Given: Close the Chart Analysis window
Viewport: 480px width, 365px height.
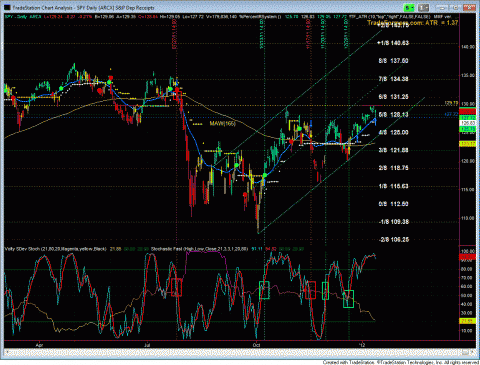Looking at the screenshot, I should 470,7.
